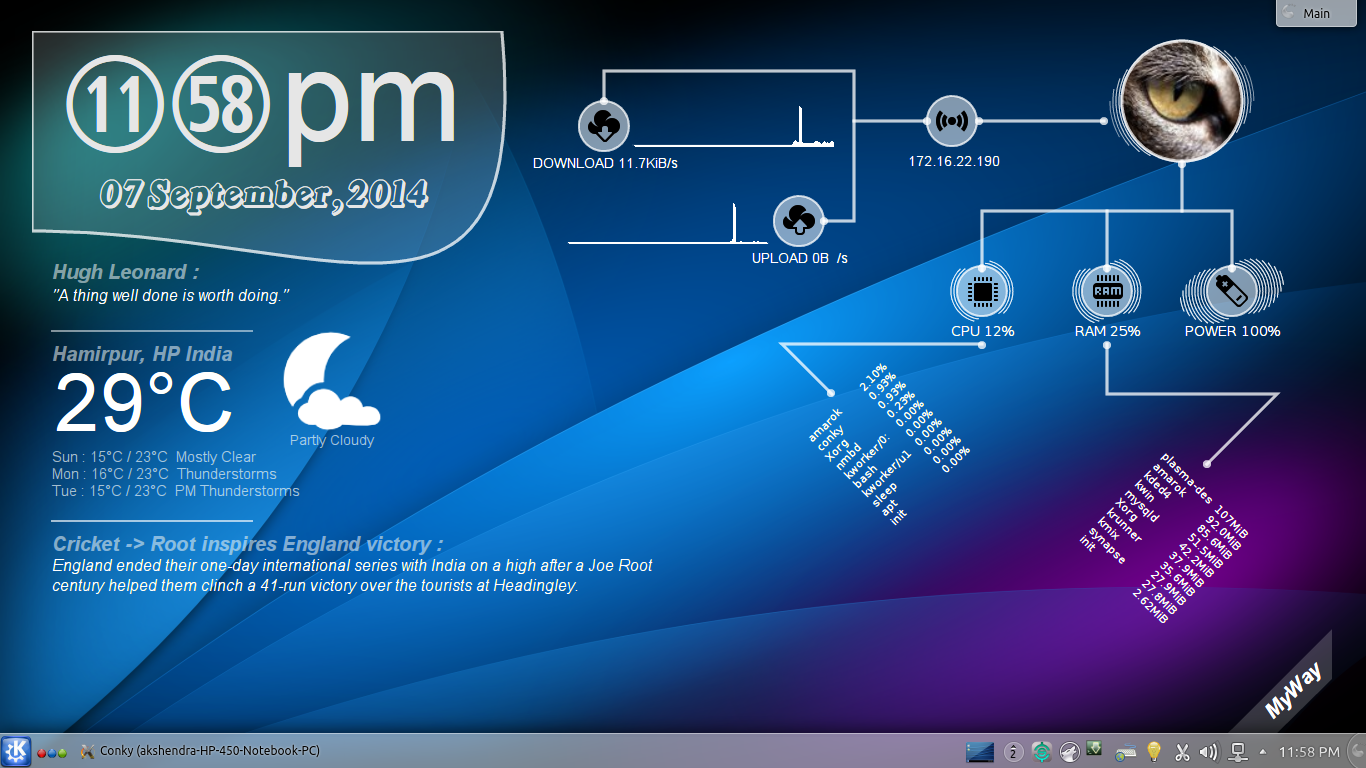Open the Klipper scissors clipboard icon
1366x768 pixels.
(1181, 751)
